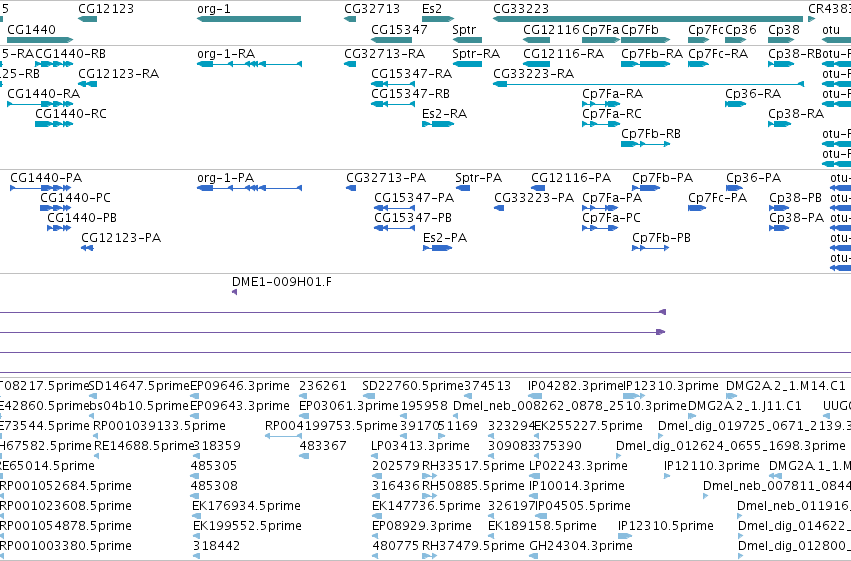Click the CG12123-PA protein label
This screenshot has height=561, width=851.
[121, 238]
